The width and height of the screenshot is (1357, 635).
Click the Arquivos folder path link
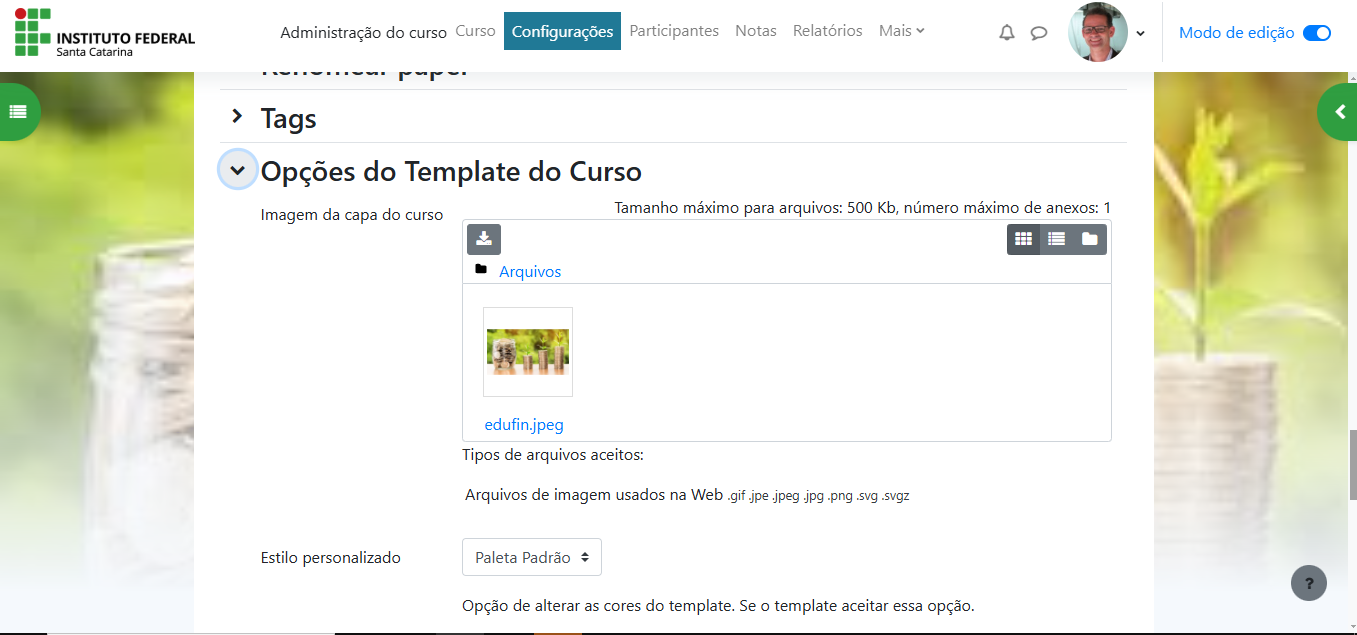pyautogui.click(x=530, y=272)
